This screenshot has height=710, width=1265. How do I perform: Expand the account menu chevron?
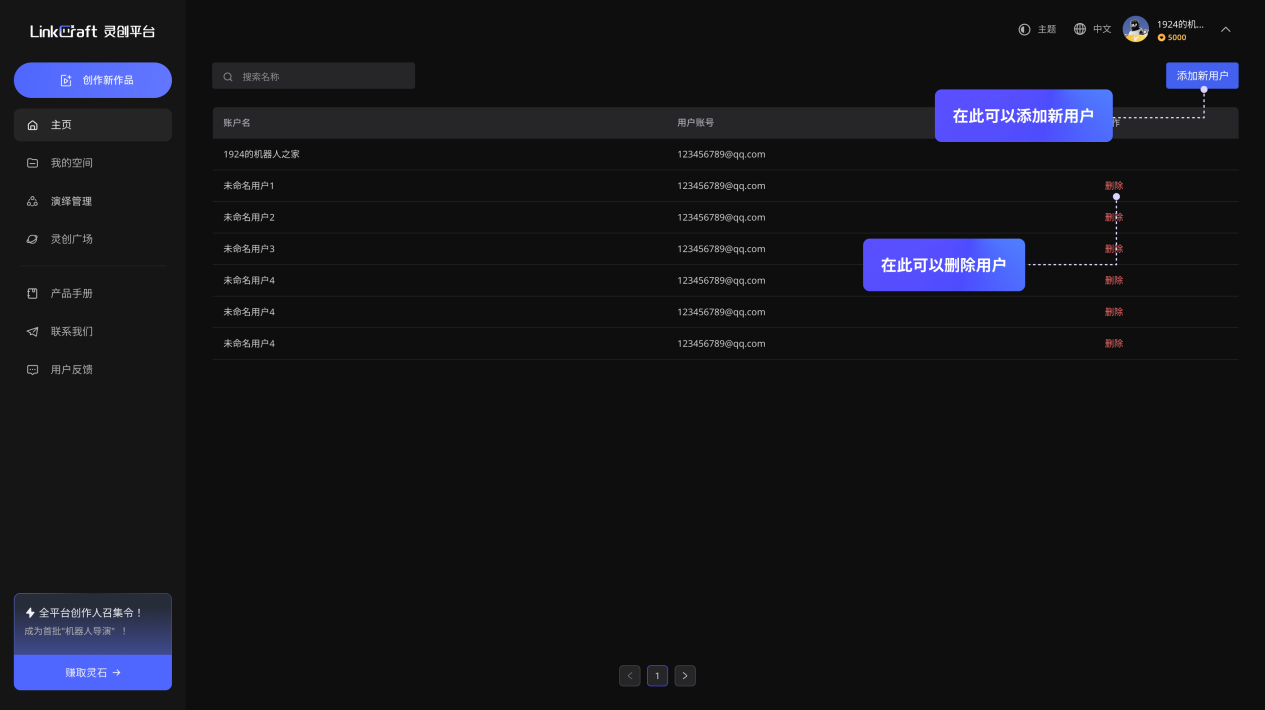(1225, 29)
